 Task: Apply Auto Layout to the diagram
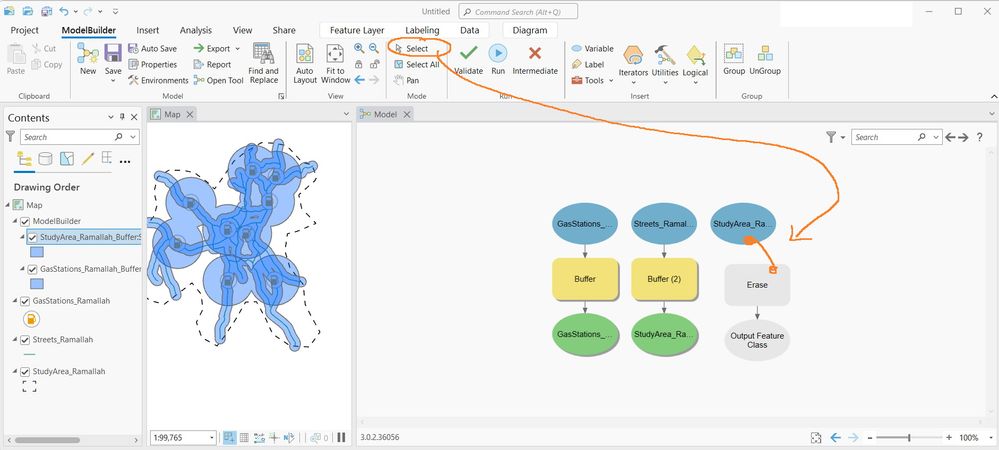[305, 63]
